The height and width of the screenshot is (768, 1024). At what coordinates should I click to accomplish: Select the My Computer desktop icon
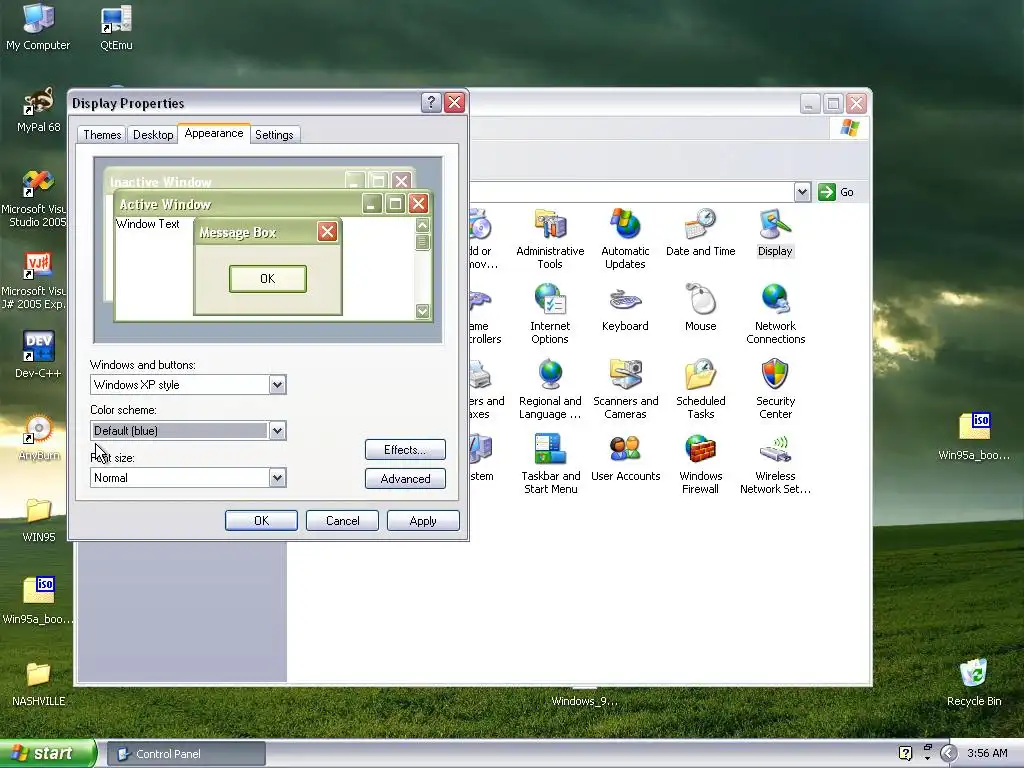pos(38,27)
